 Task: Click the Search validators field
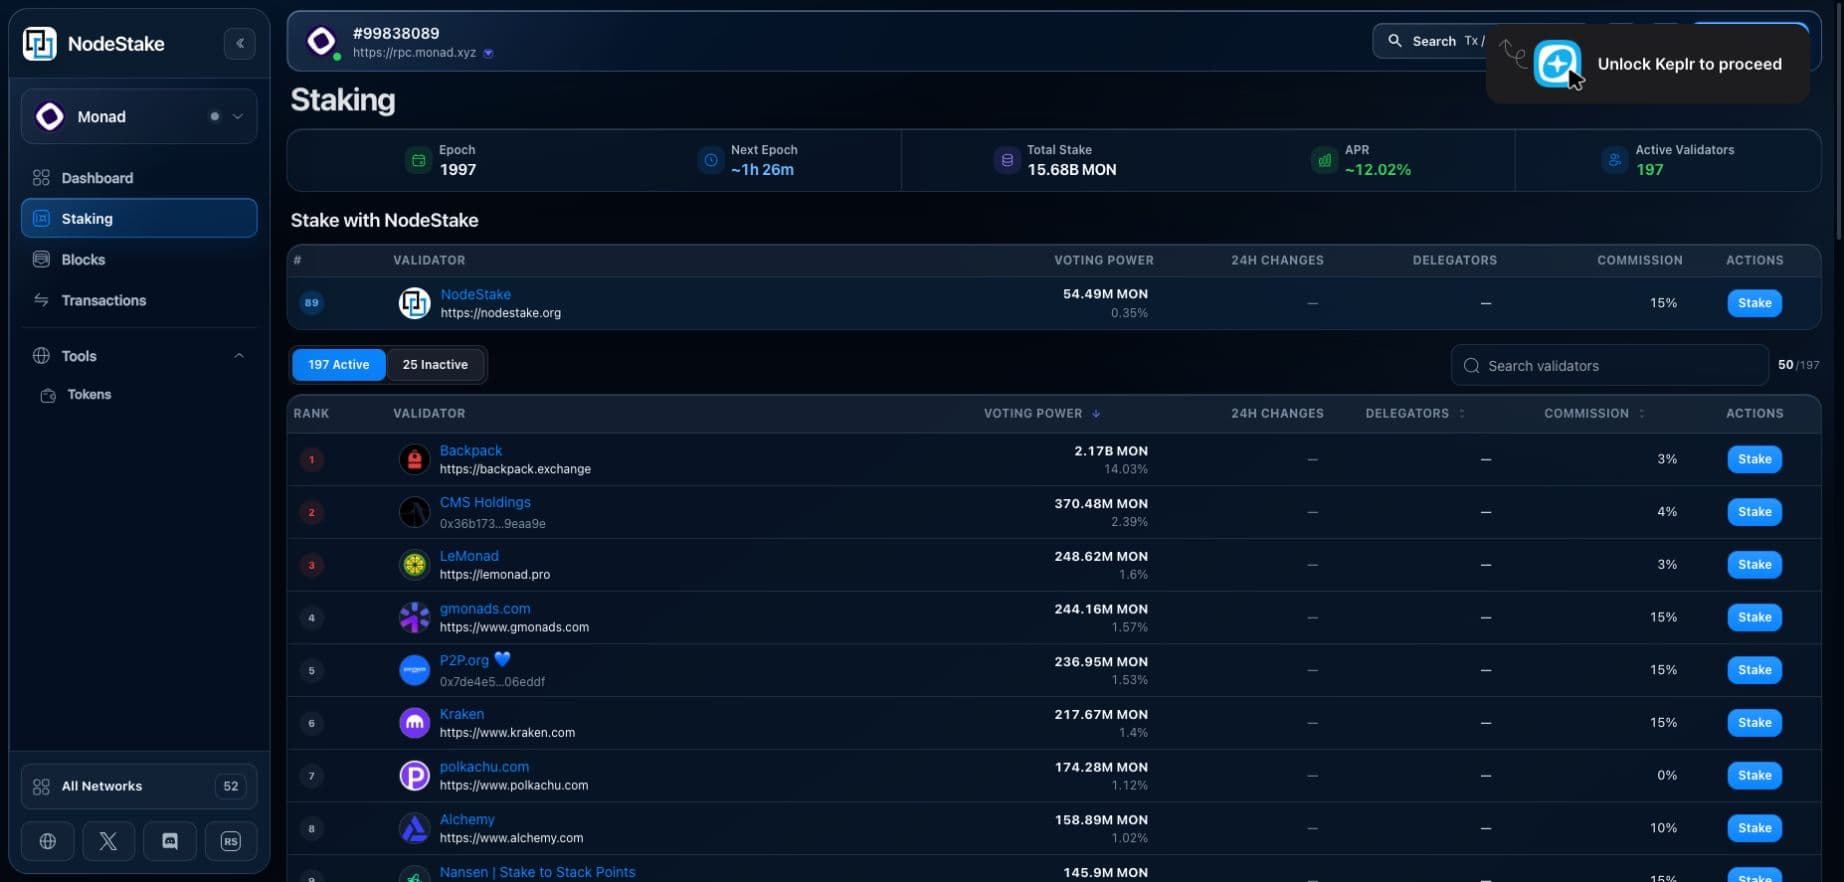pyautogui.click(x=1609, y=366)
